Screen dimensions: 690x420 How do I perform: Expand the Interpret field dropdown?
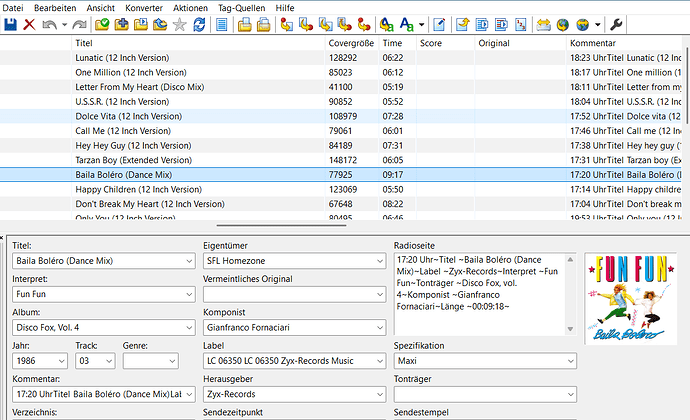[x=189, y=294]
